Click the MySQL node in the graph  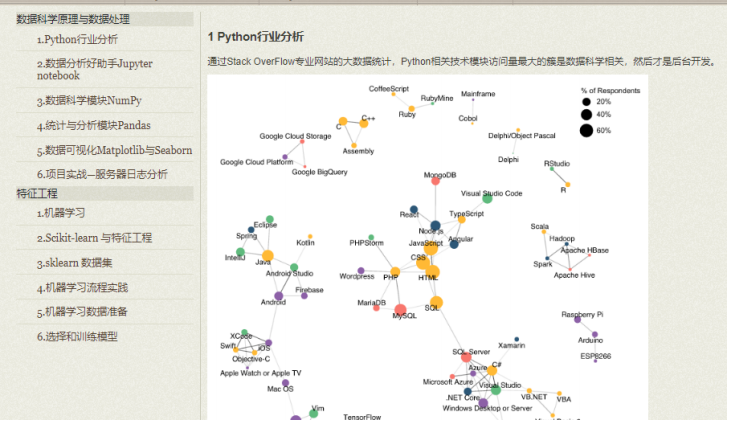[x=401, y=310]
